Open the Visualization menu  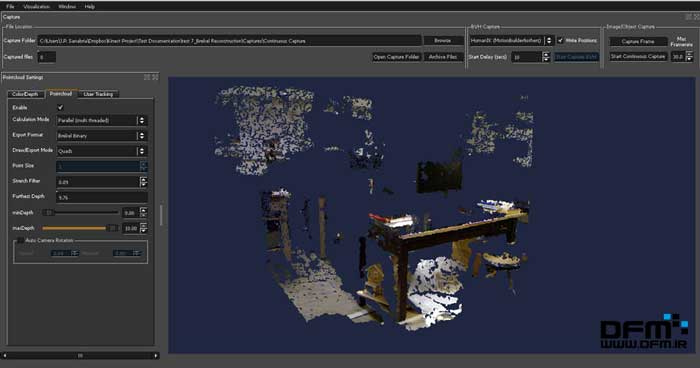click(x=37, y=7)
